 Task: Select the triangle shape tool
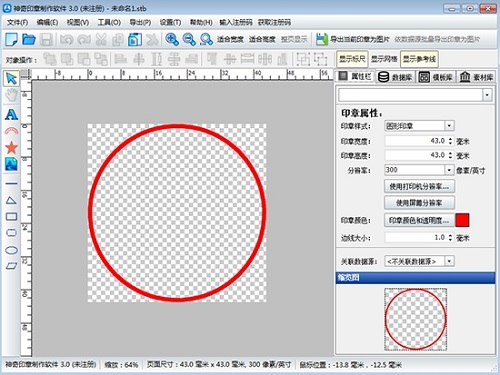click(x=11, y=200)
